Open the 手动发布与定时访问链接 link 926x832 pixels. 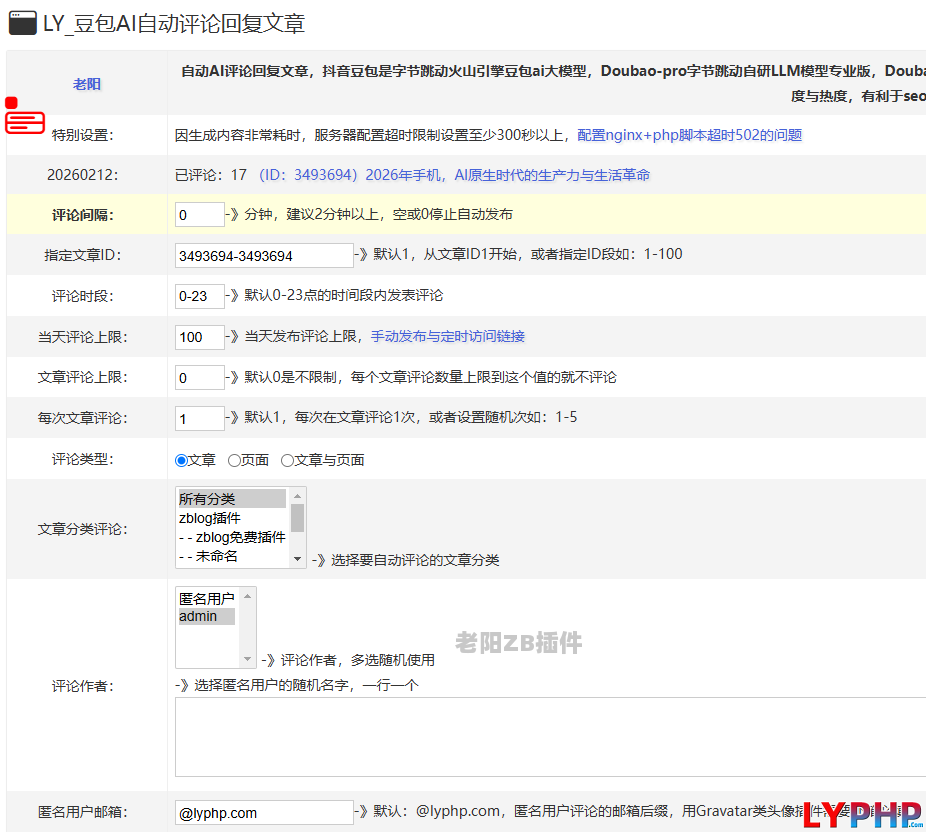pos(448,336)
